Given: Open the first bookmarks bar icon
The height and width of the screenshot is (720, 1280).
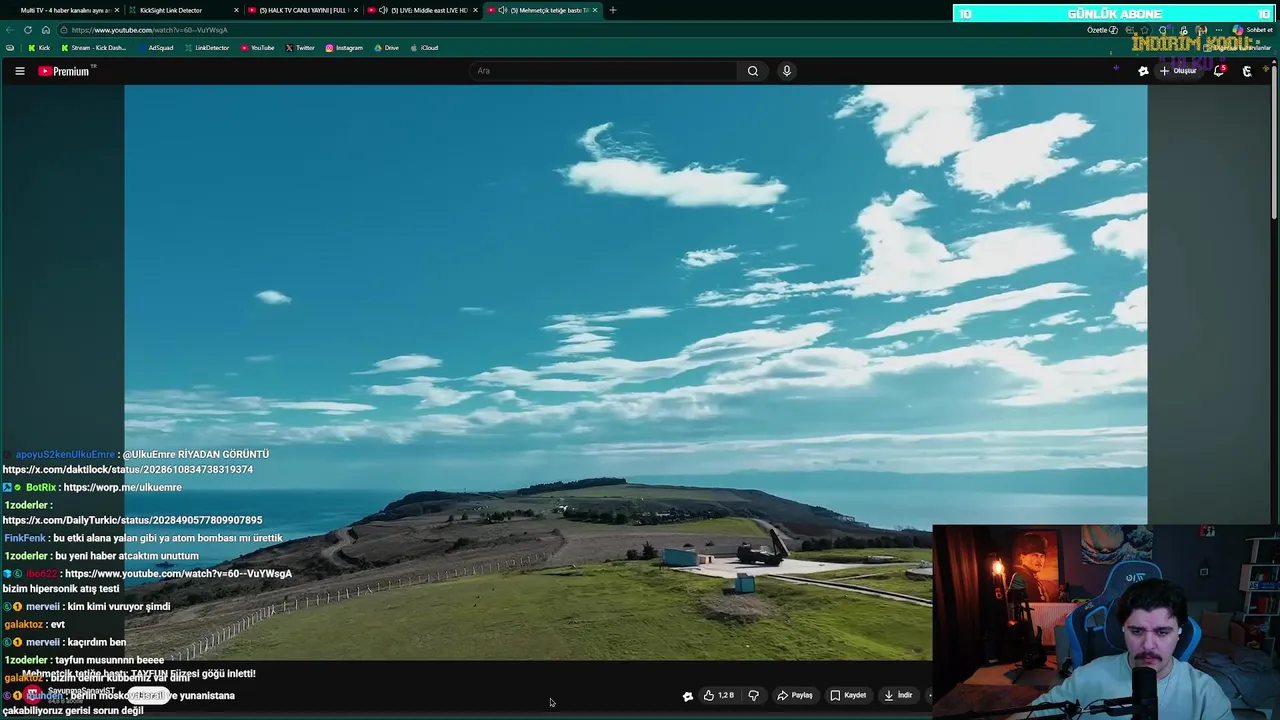Looking at the screenshot, I should pos(10,48).
